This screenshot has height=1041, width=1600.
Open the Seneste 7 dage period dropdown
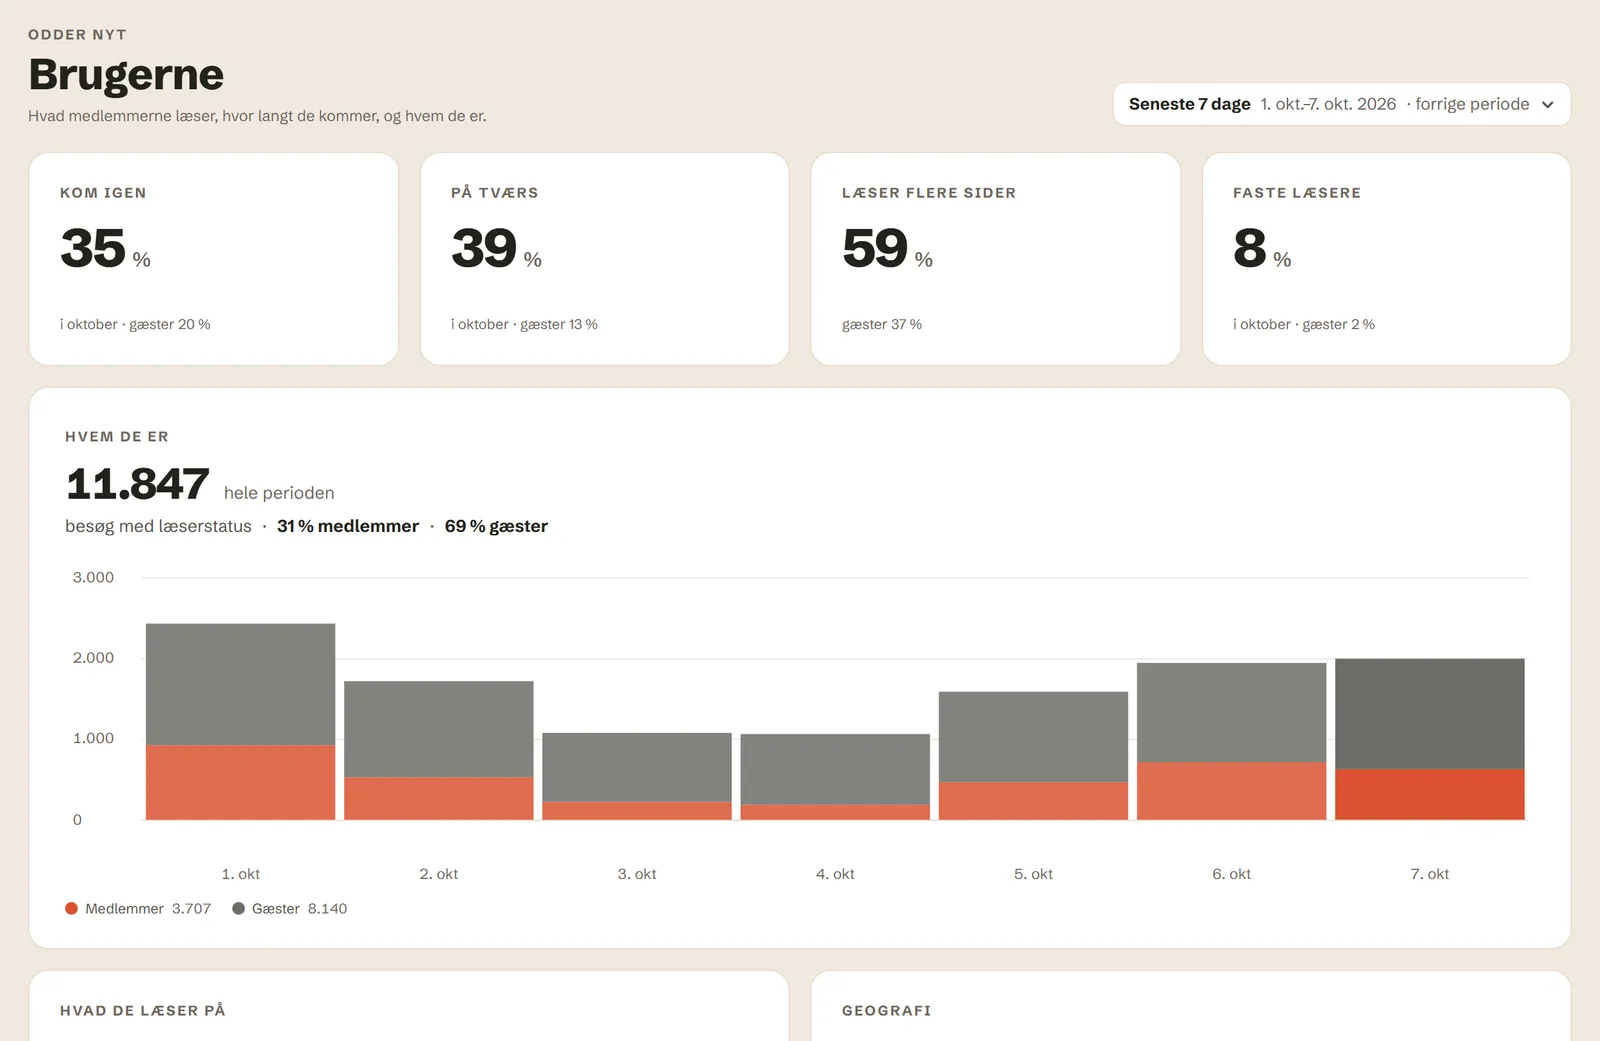coord(1341,104)
